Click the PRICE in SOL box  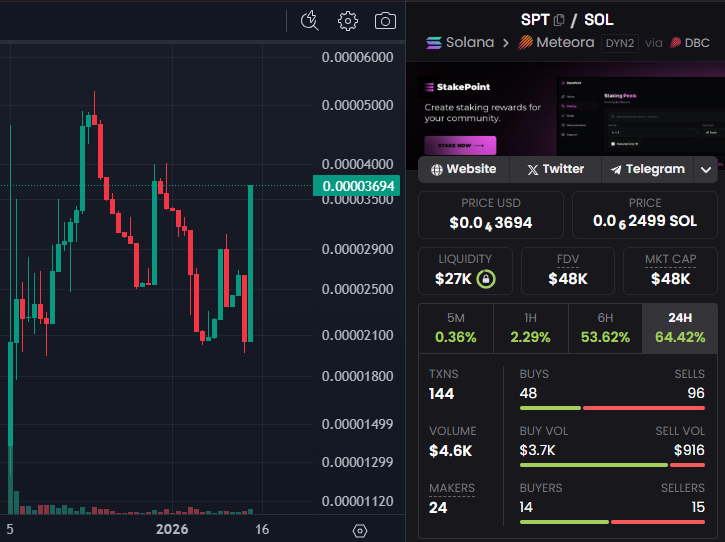pos(645,215)
